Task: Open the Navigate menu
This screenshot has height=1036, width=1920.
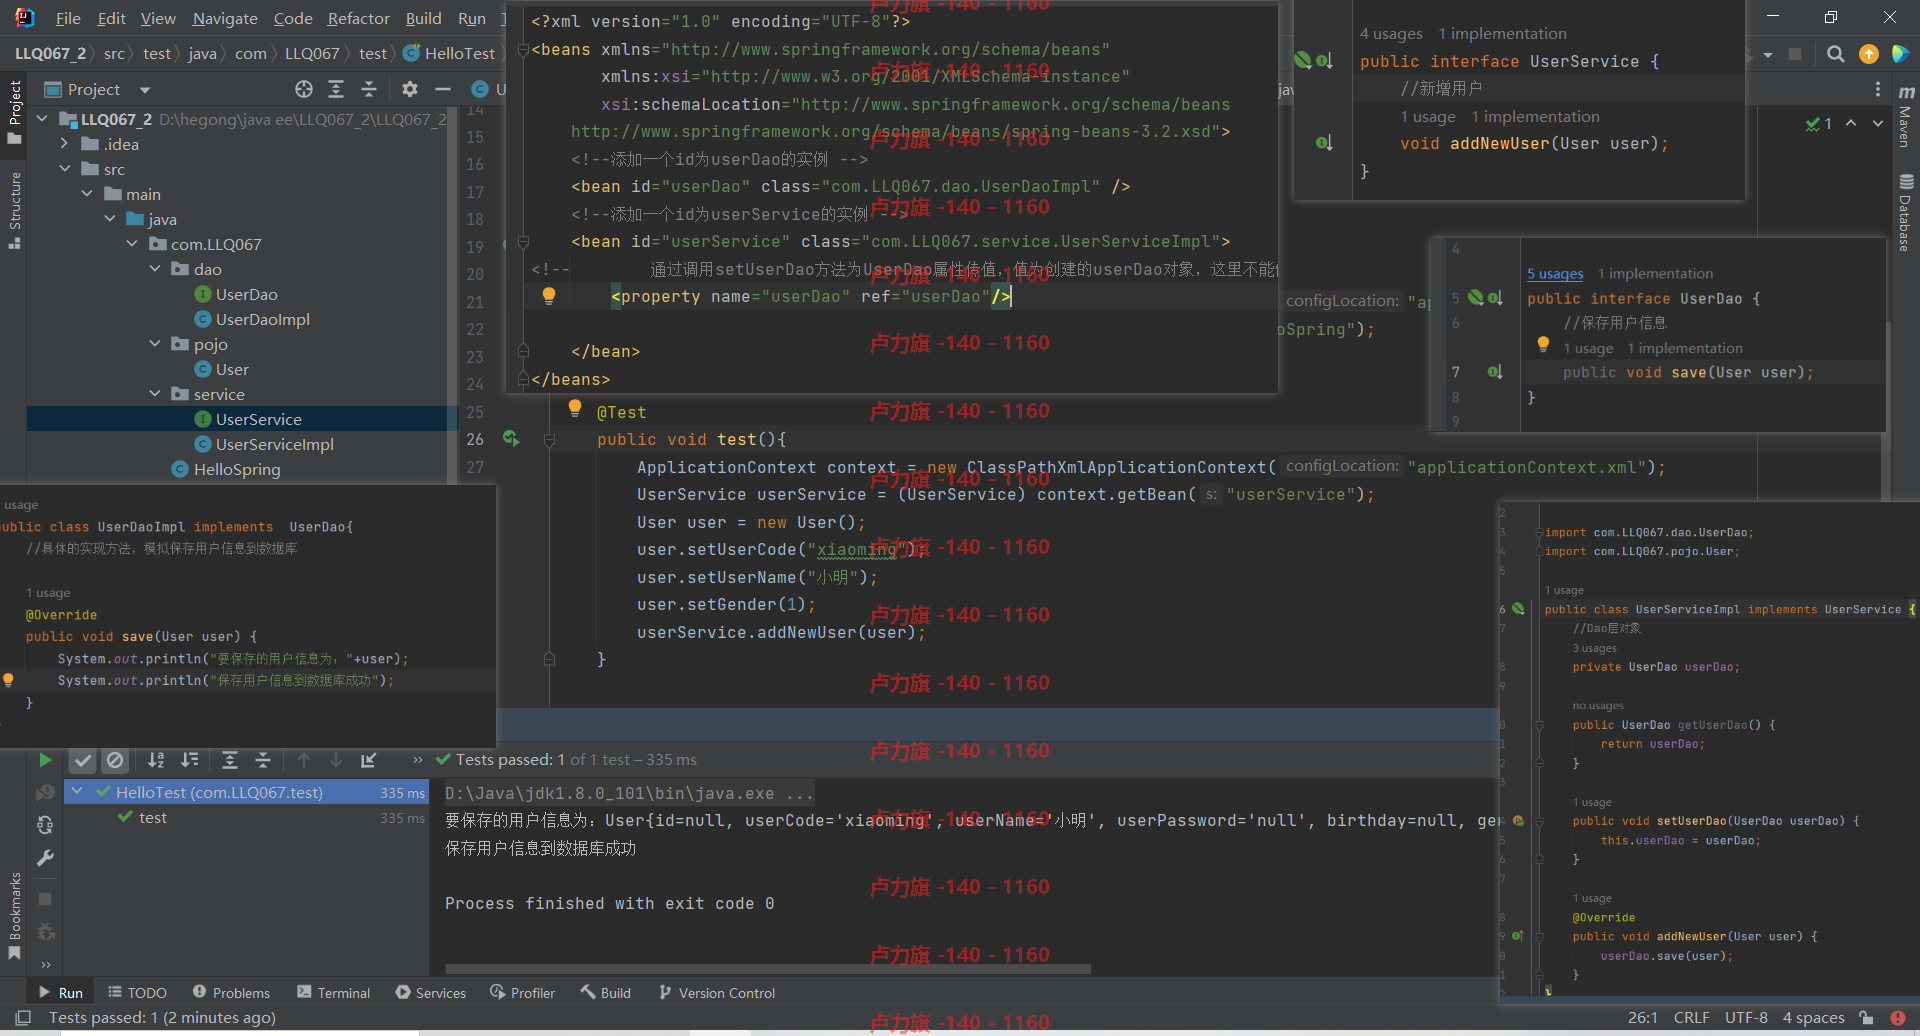Action: pos(225,18)
